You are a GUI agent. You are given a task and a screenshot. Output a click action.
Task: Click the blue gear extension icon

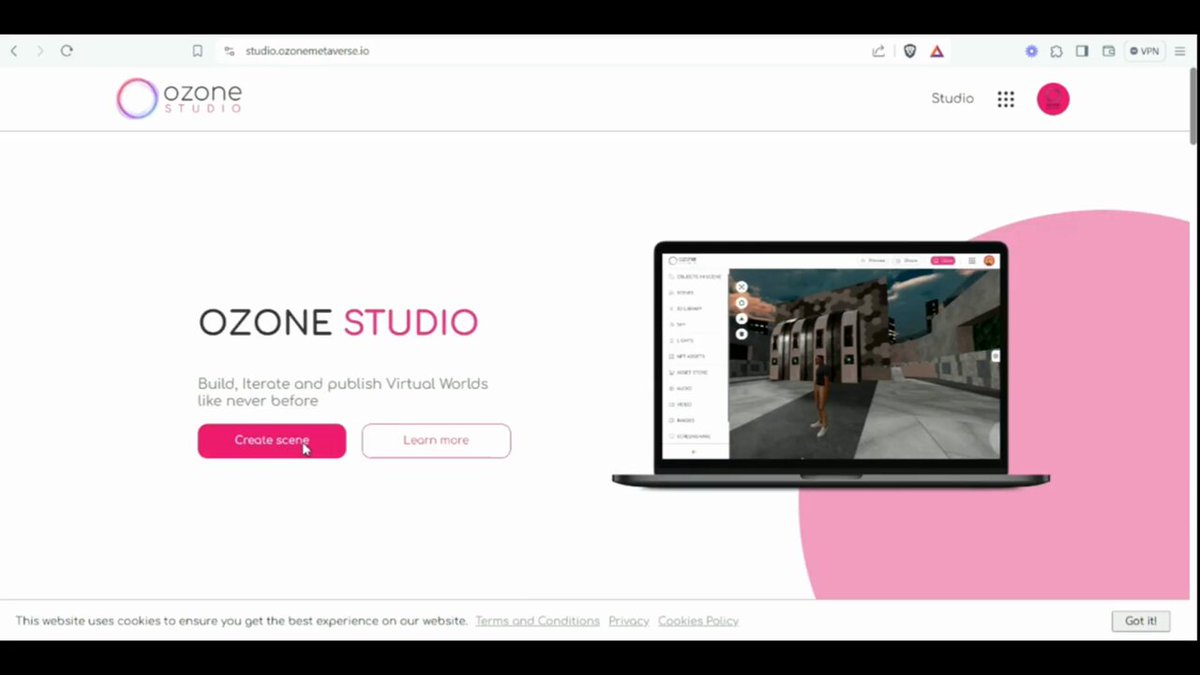tap(1031, 51)
